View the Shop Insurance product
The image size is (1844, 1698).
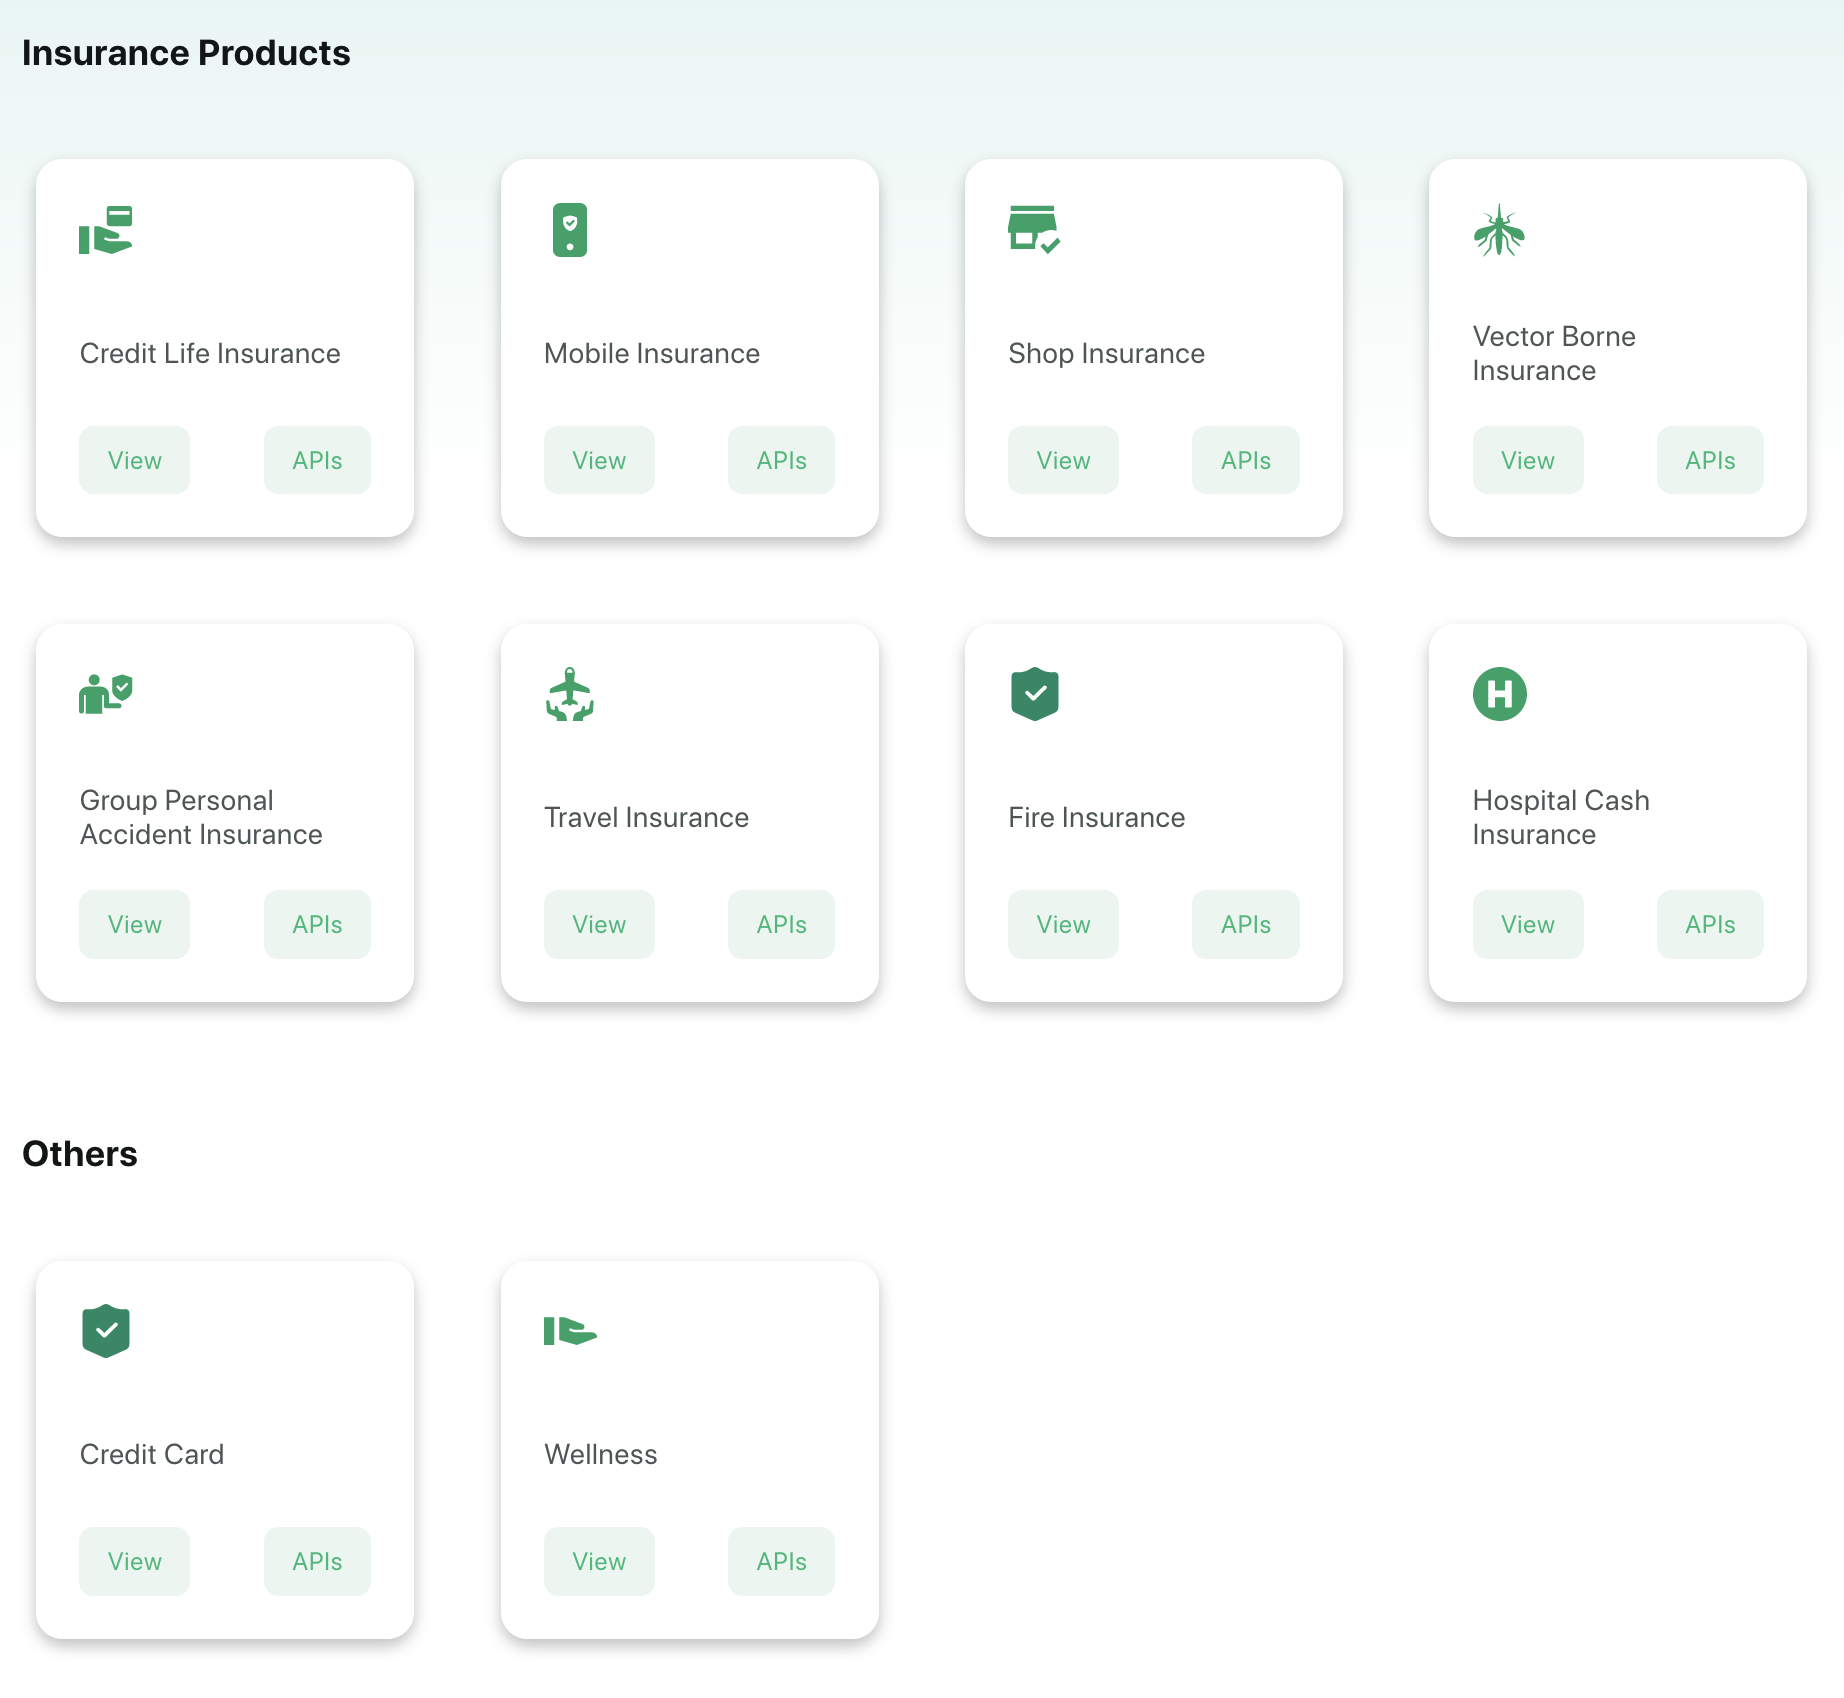[1063, 460]
